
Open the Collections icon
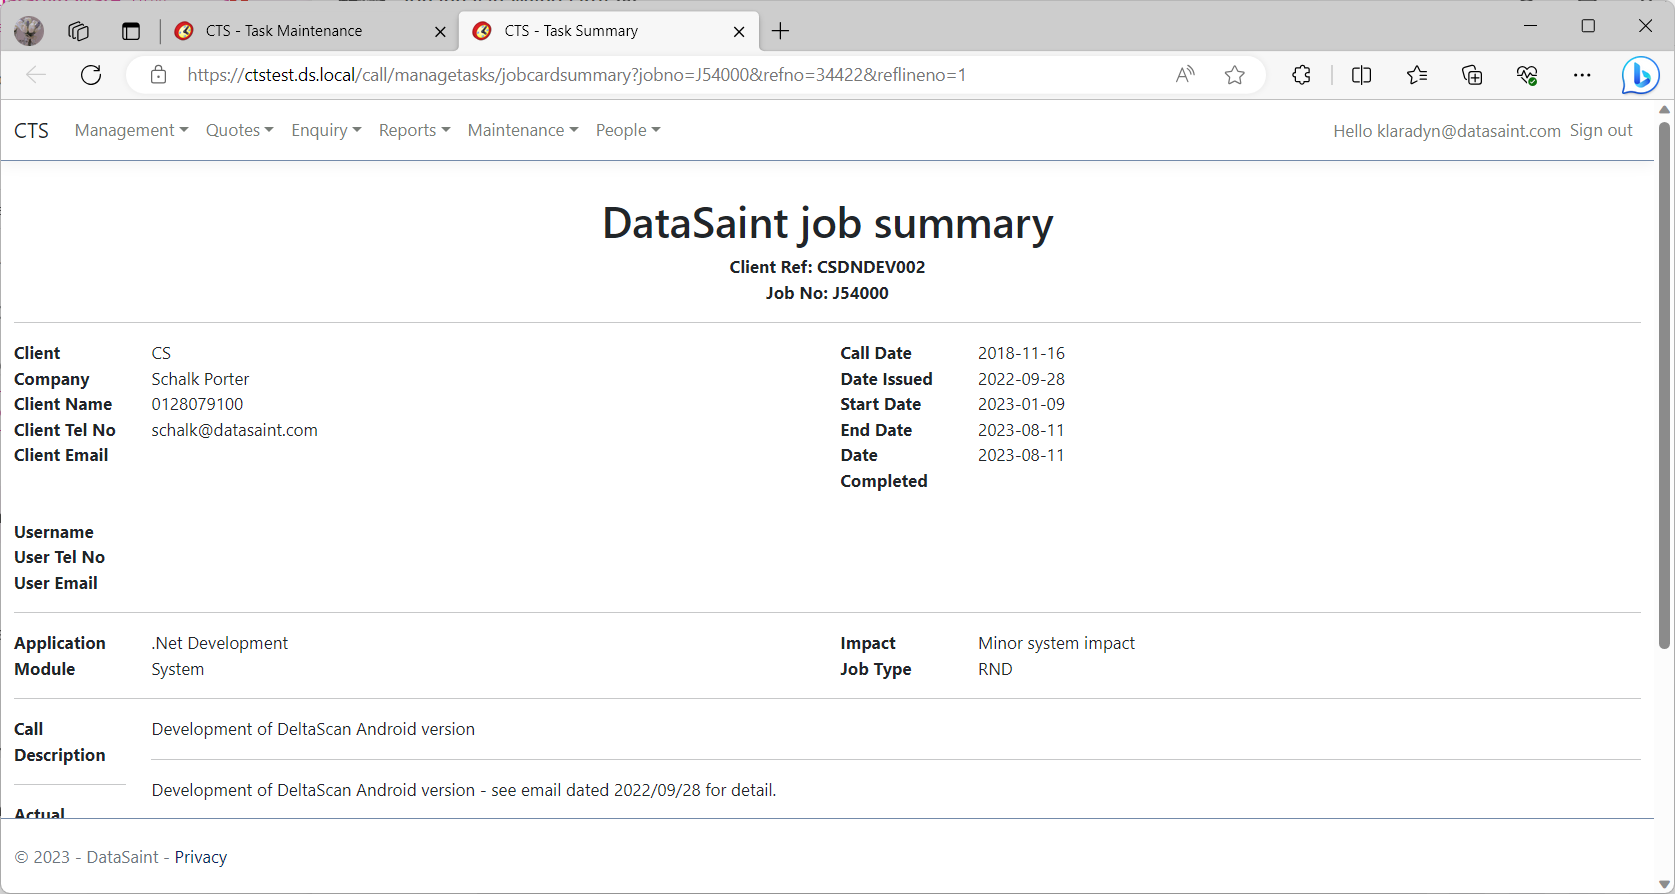point(1472,75)
